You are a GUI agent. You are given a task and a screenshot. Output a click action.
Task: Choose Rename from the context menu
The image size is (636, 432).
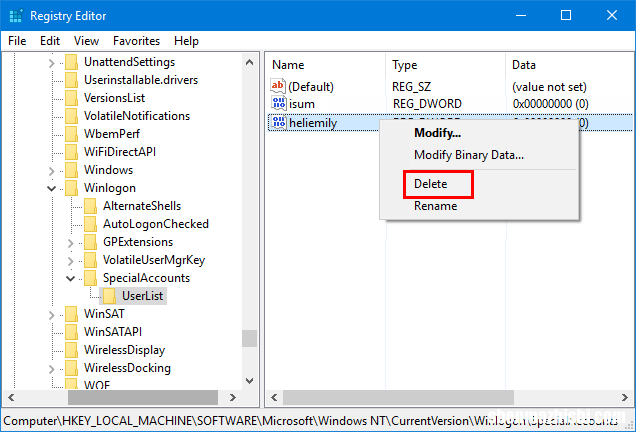coord(435,206)
